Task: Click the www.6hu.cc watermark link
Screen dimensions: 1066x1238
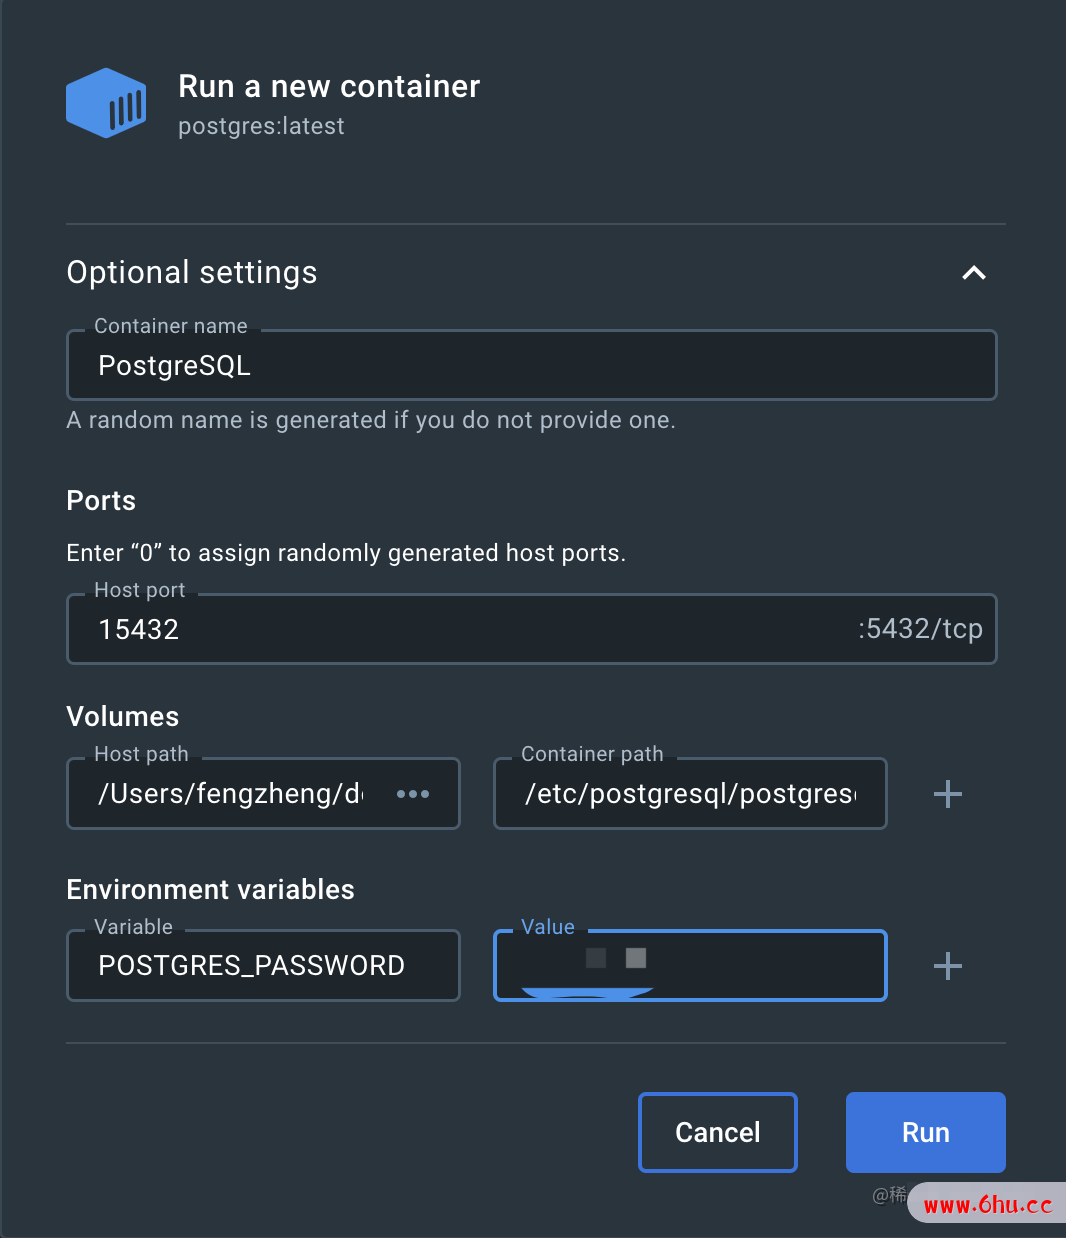Action: pos(987,1205)
